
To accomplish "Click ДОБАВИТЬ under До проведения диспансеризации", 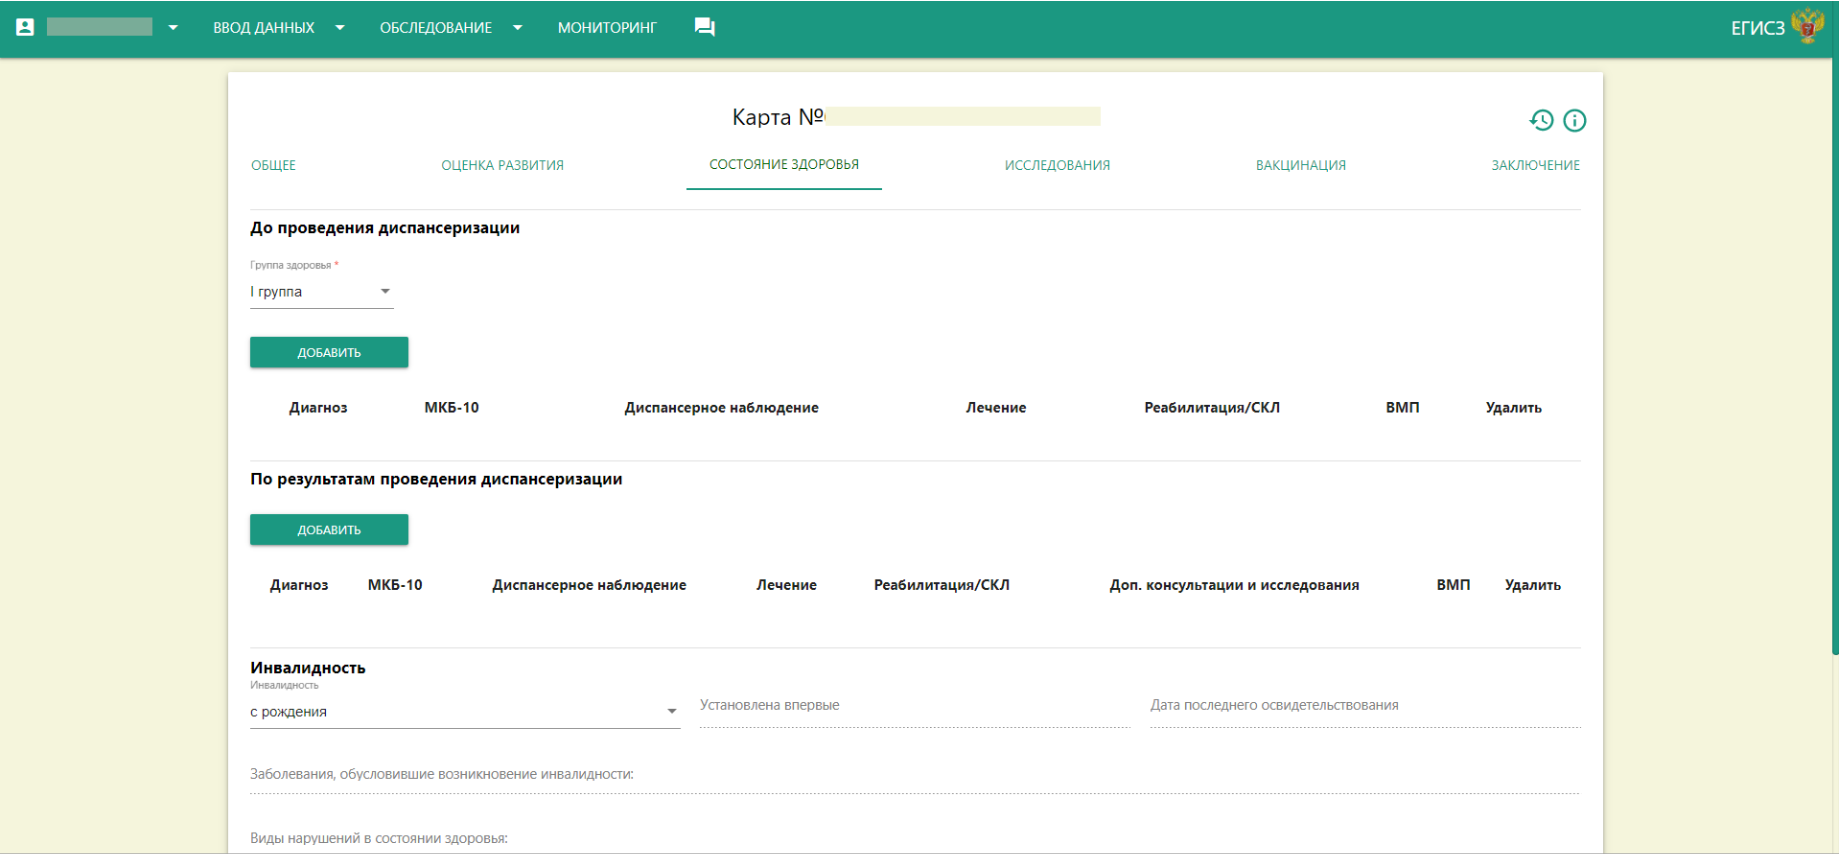I will click(x=329, y=352).
